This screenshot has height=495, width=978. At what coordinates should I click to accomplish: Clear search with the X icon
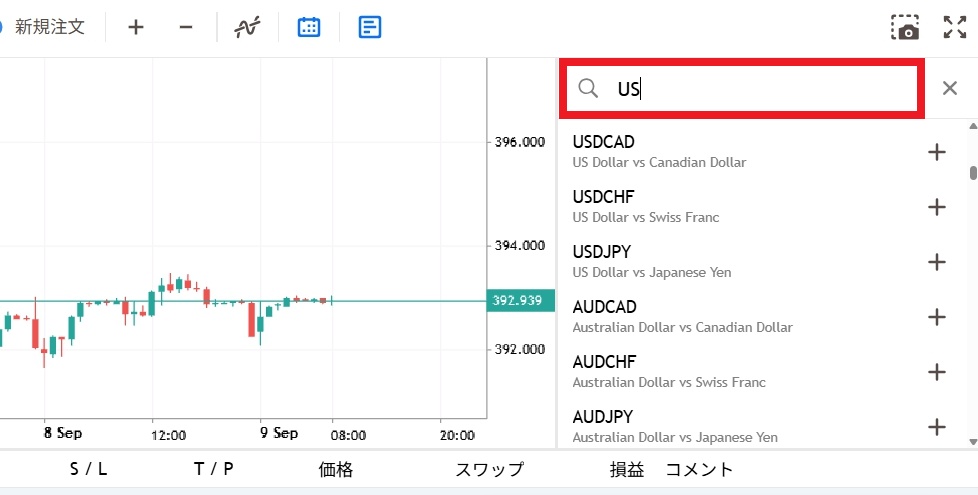[x=949, y=88]
